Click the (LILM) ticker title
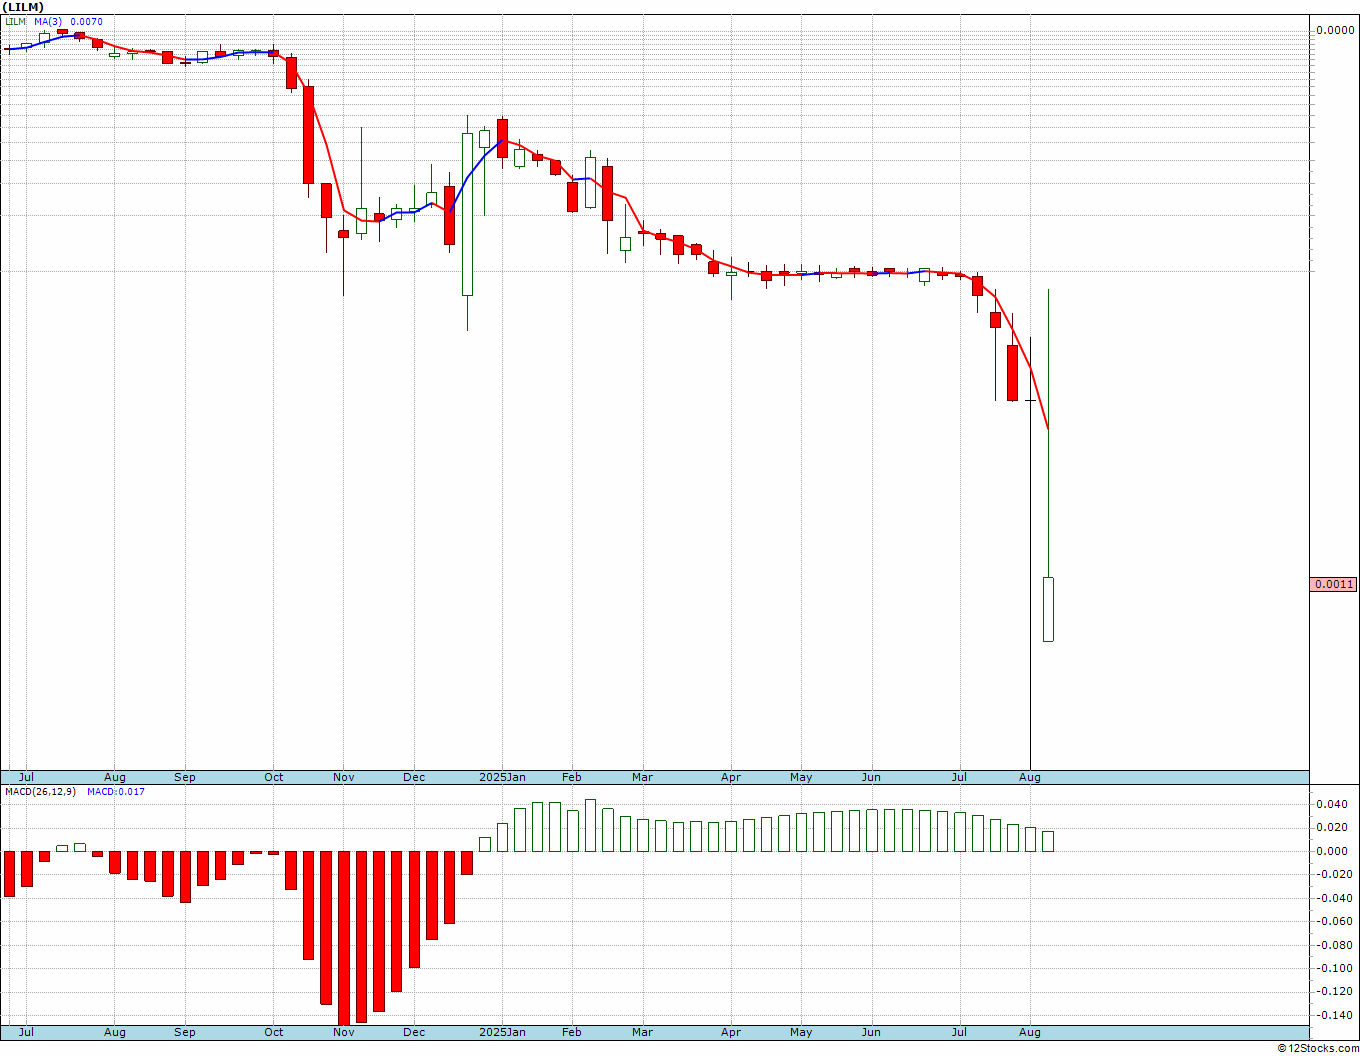This screenshot has width=1360, height=1056. pos(22,7)
